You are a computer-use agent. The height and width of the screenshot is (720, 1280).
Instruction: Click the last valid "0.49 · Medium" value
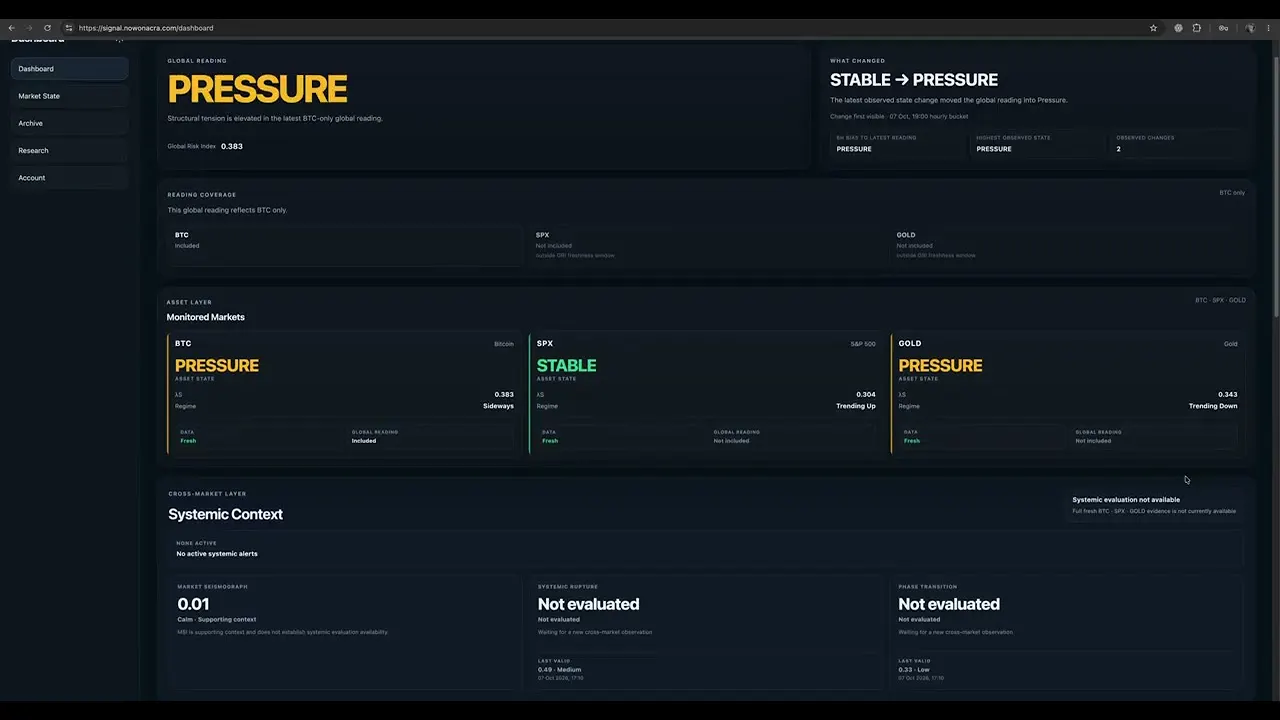click(559, 670)
